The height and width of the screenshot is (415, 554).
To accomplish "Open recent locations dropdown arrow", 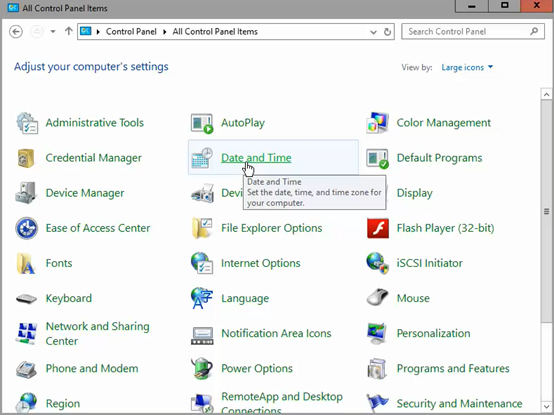I will pyautogui.click(x=53, y=31).
